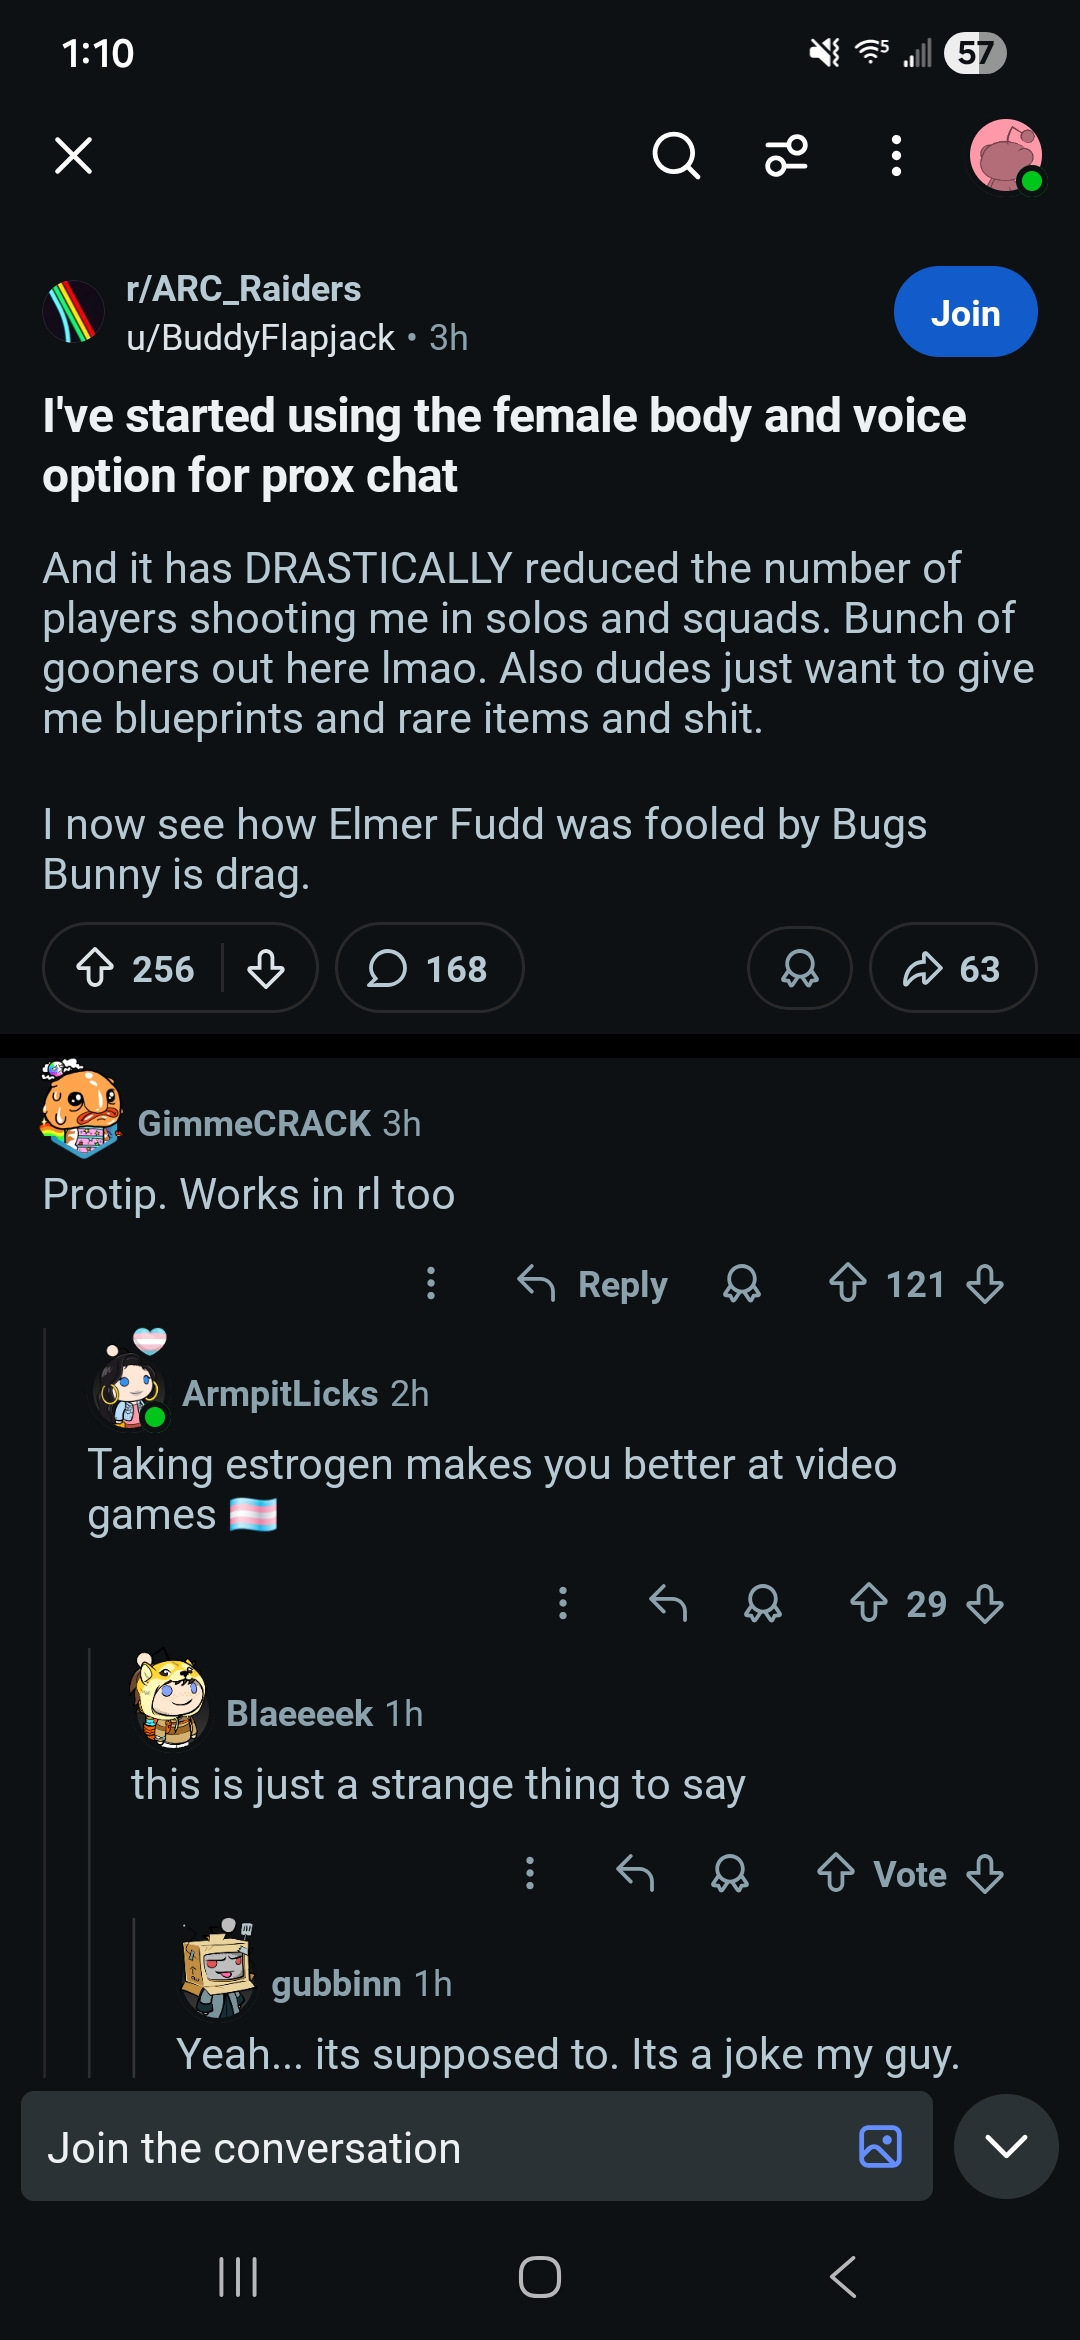
Task: Close the post with the X icon
Action: pos(73,156)
